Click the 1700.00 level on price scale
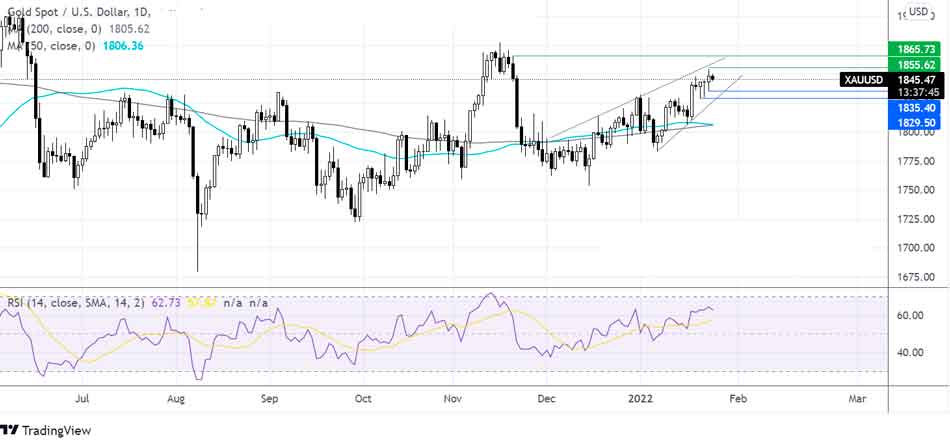950x447 pixels. [916, 248]
